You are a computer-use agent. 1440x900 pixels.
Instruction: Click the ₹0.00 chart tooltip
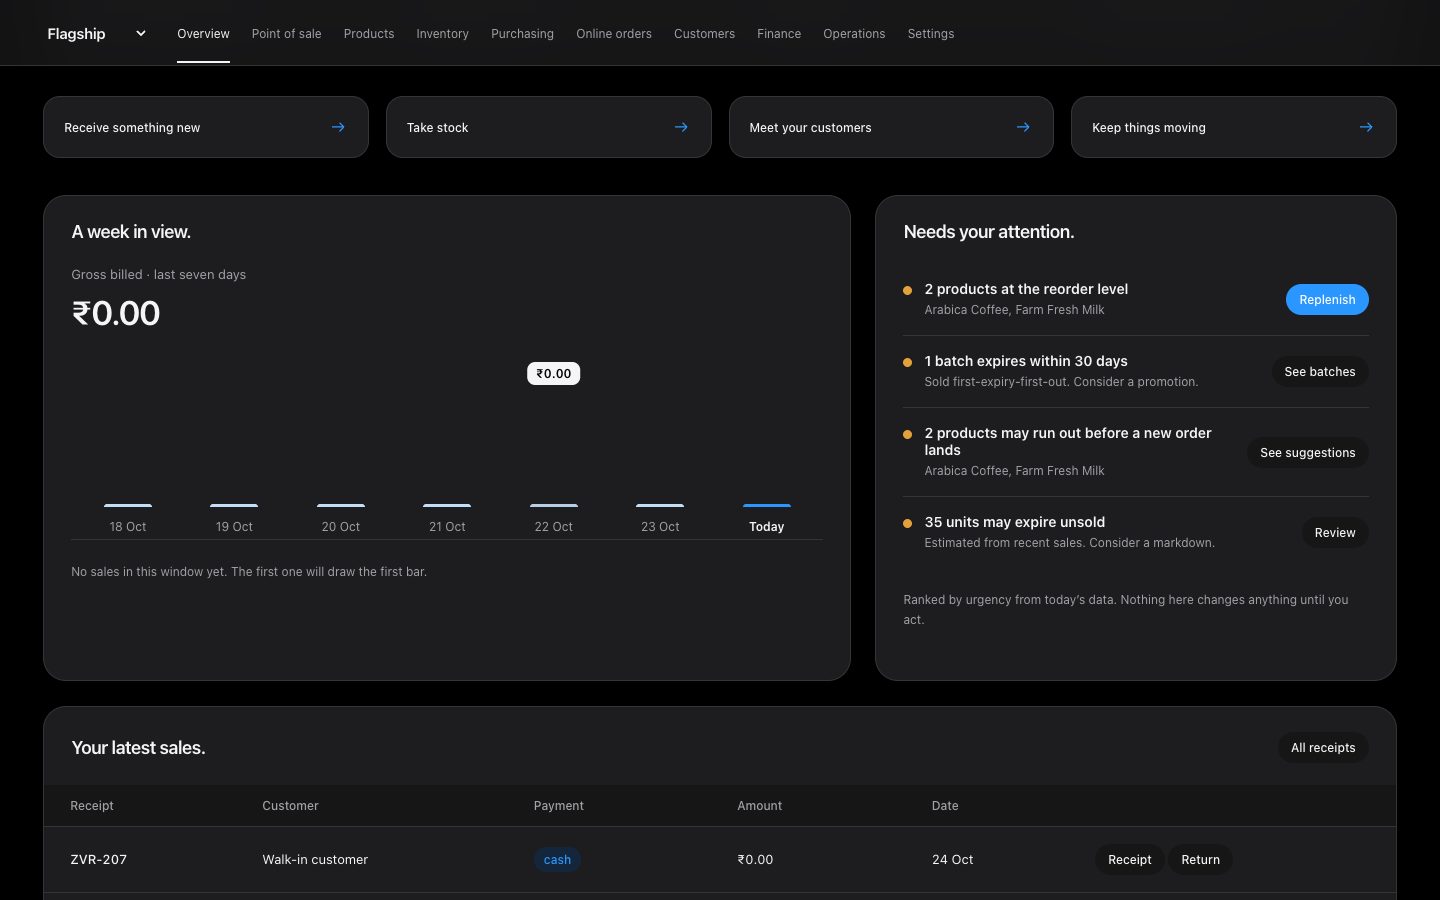[553, 373]
